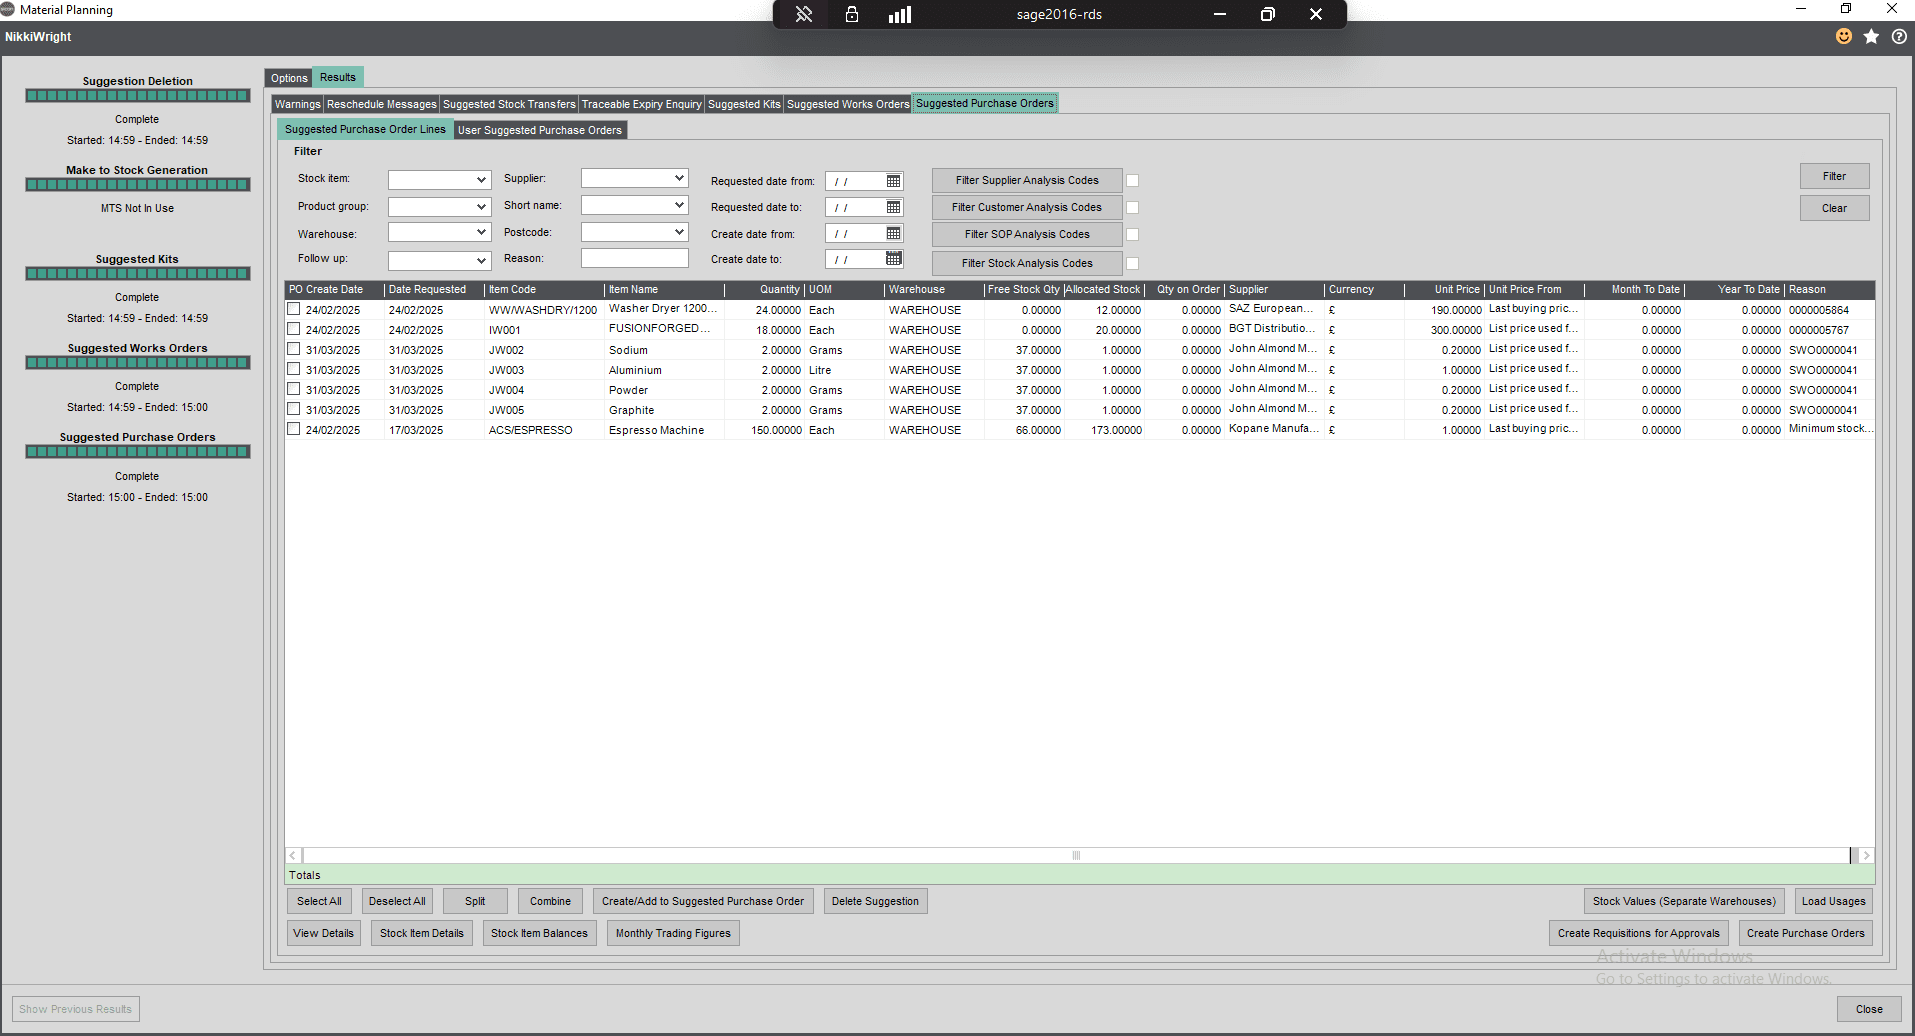Screen dimensions: 1915x1036
Task: Open the Suggested Works Orders tab
Action: point(848,104)
